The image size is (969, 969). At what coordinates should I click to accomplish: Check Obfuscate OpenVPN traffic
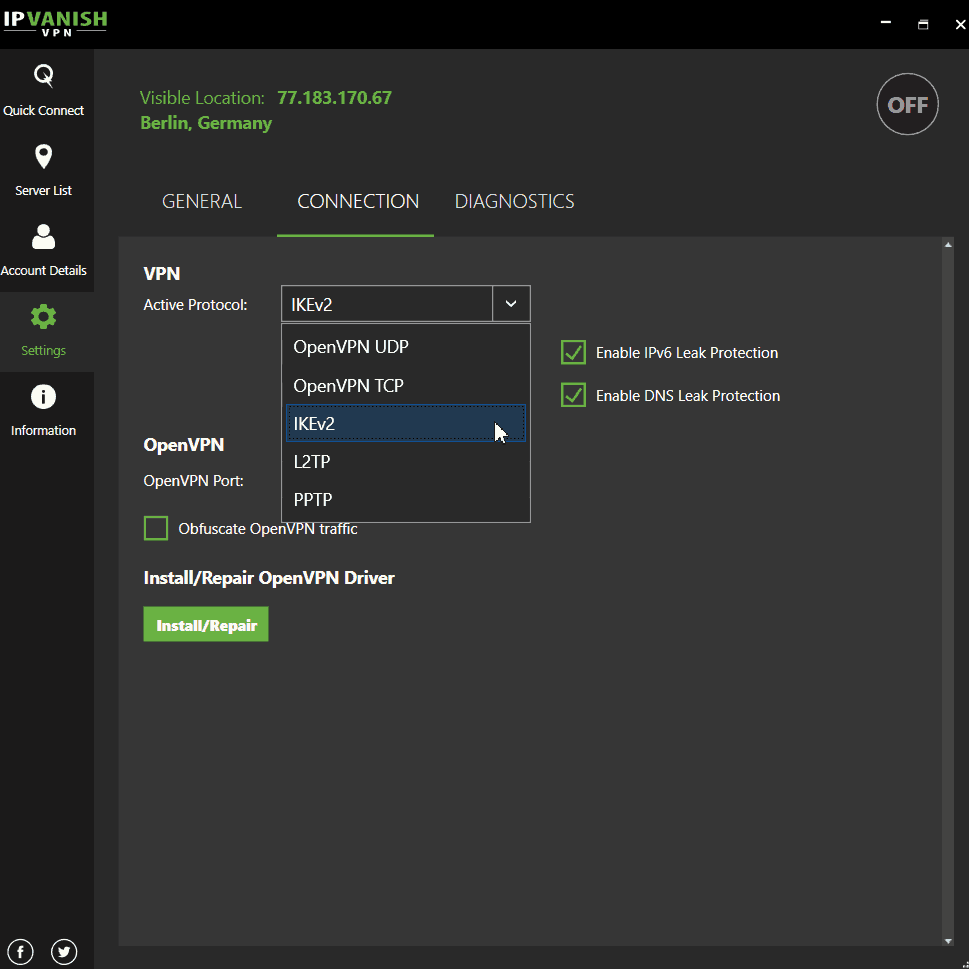point(156,528)
